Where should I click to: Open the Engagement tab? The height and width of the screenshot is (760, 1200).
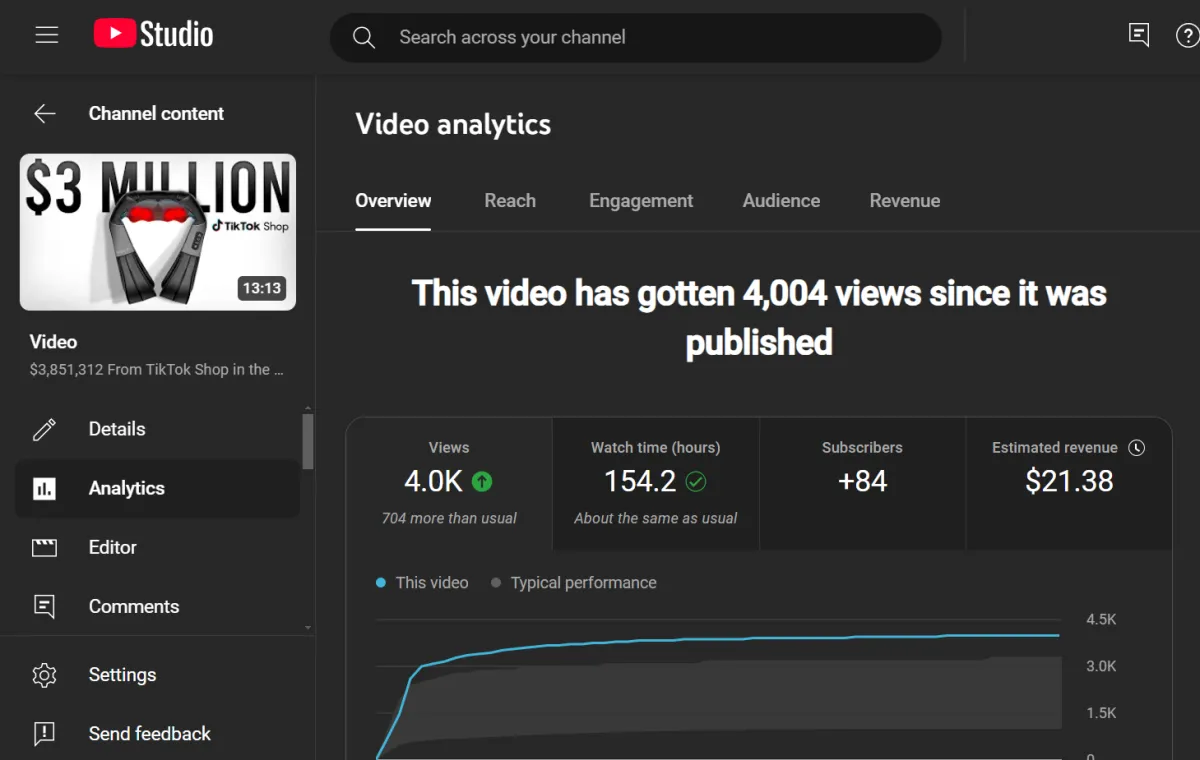click(x=641, y=201)
